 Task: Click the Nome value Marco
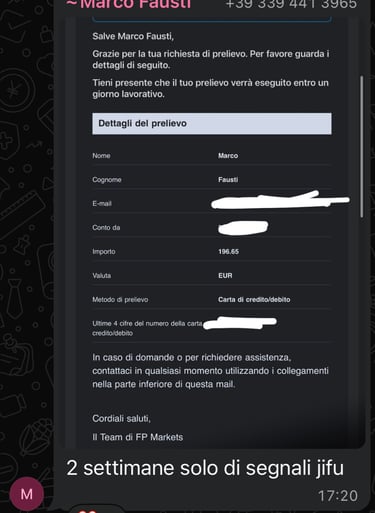click(228, 156)
